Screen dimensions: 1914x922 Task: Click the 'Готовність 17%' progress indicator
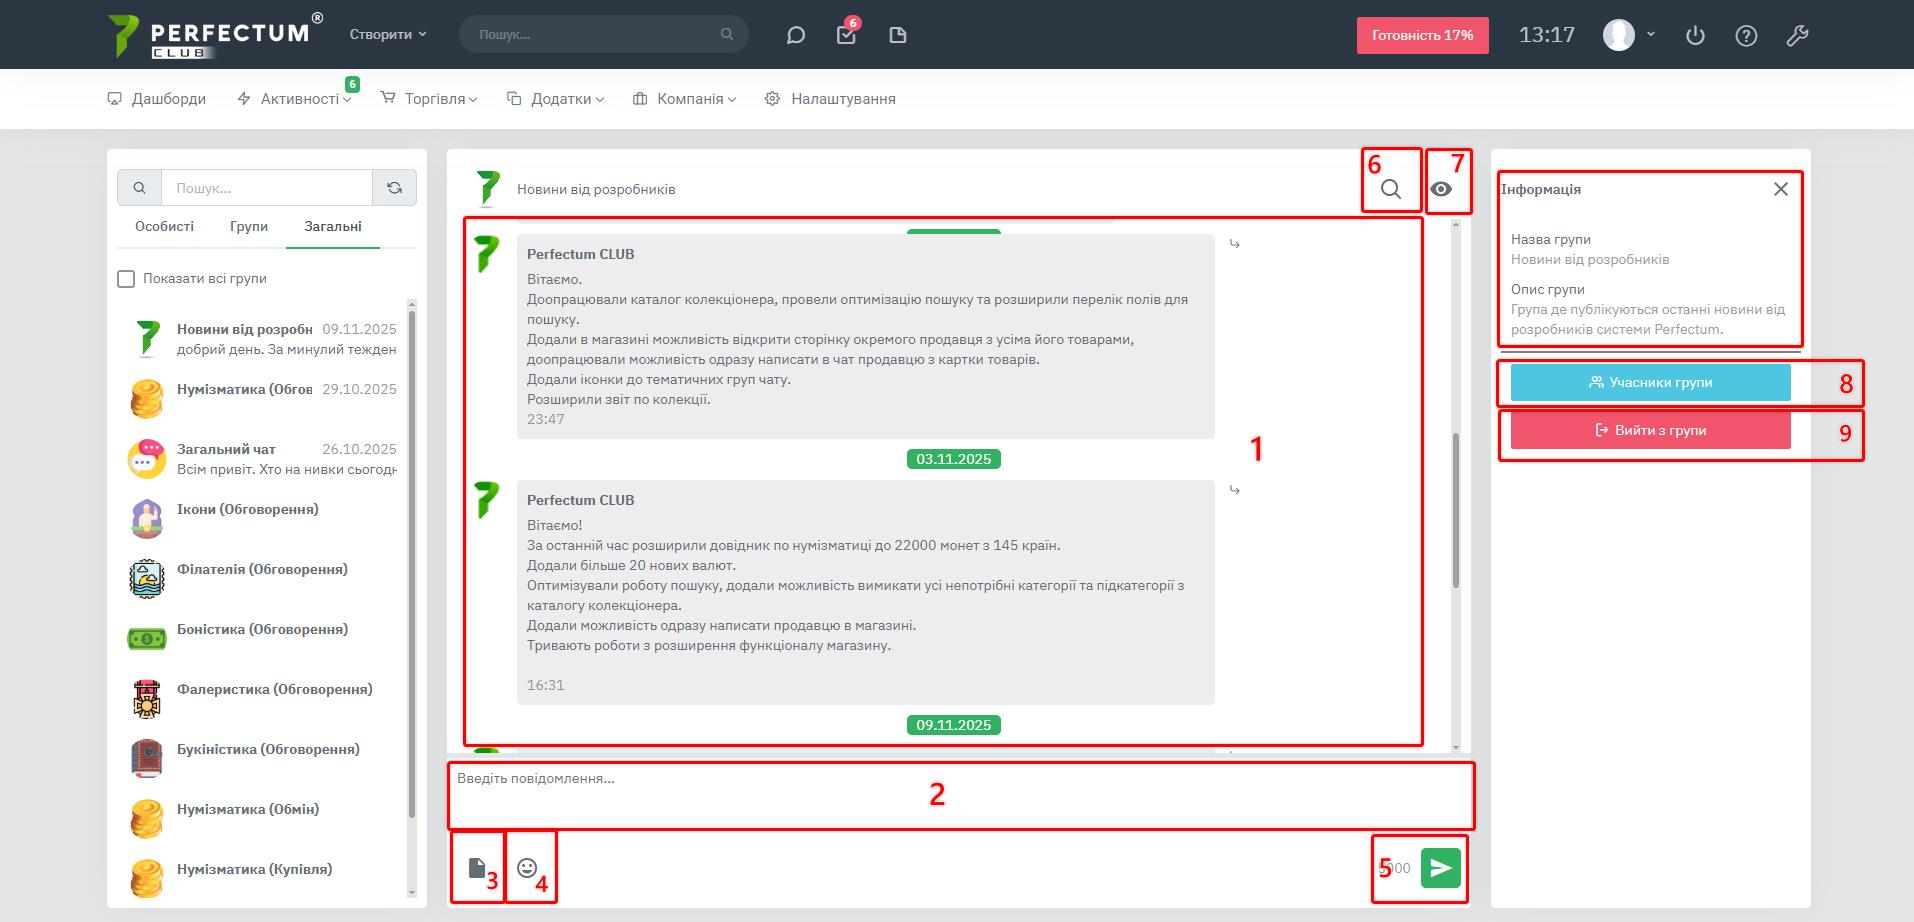1422,35
